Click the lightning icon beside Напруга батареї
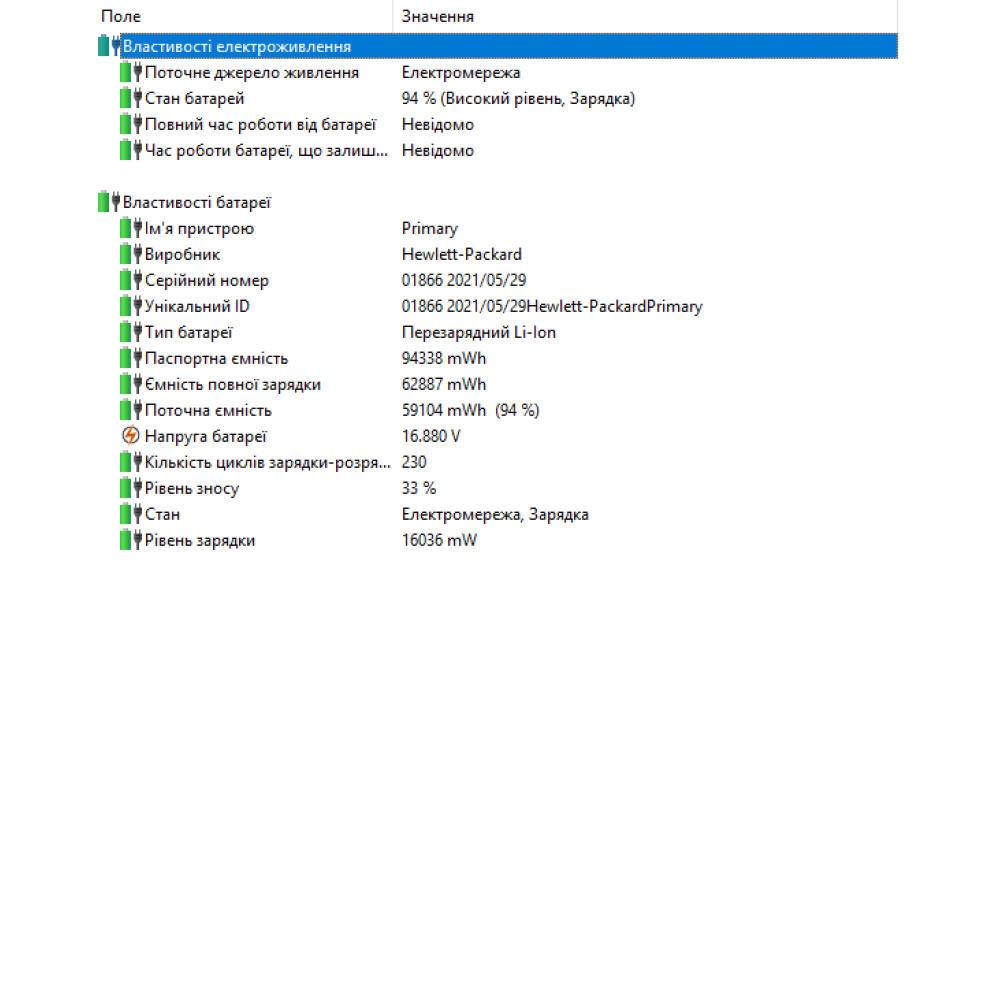Viewport: 1000px width, 1000px height. (130, 436)
